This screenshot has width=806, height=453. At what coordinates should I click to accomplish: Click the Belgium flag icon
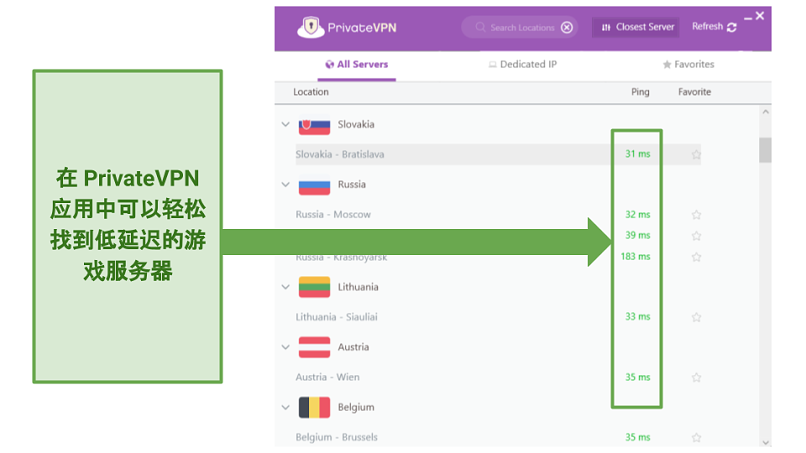pos(314,408)
